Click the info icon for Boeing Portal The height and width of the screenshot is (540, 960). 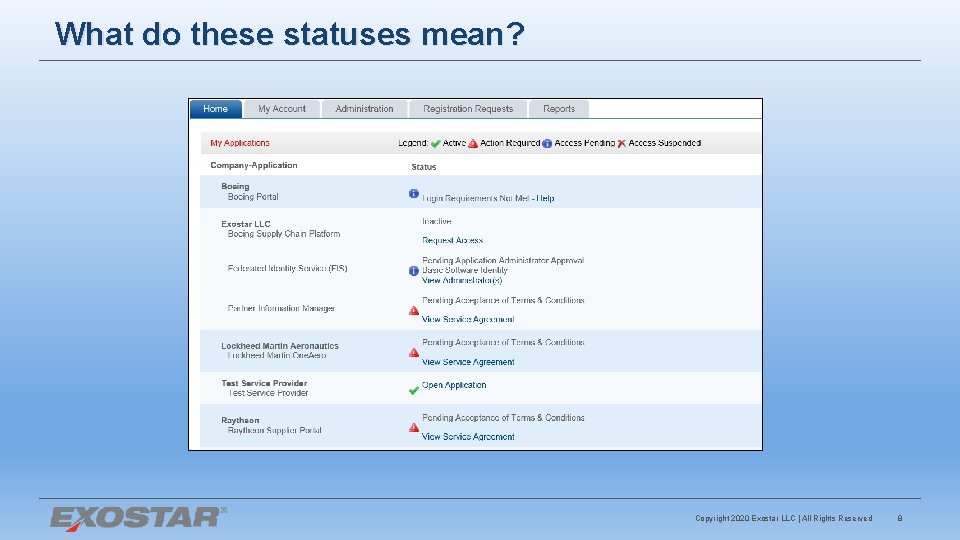(x=414, y=193)
